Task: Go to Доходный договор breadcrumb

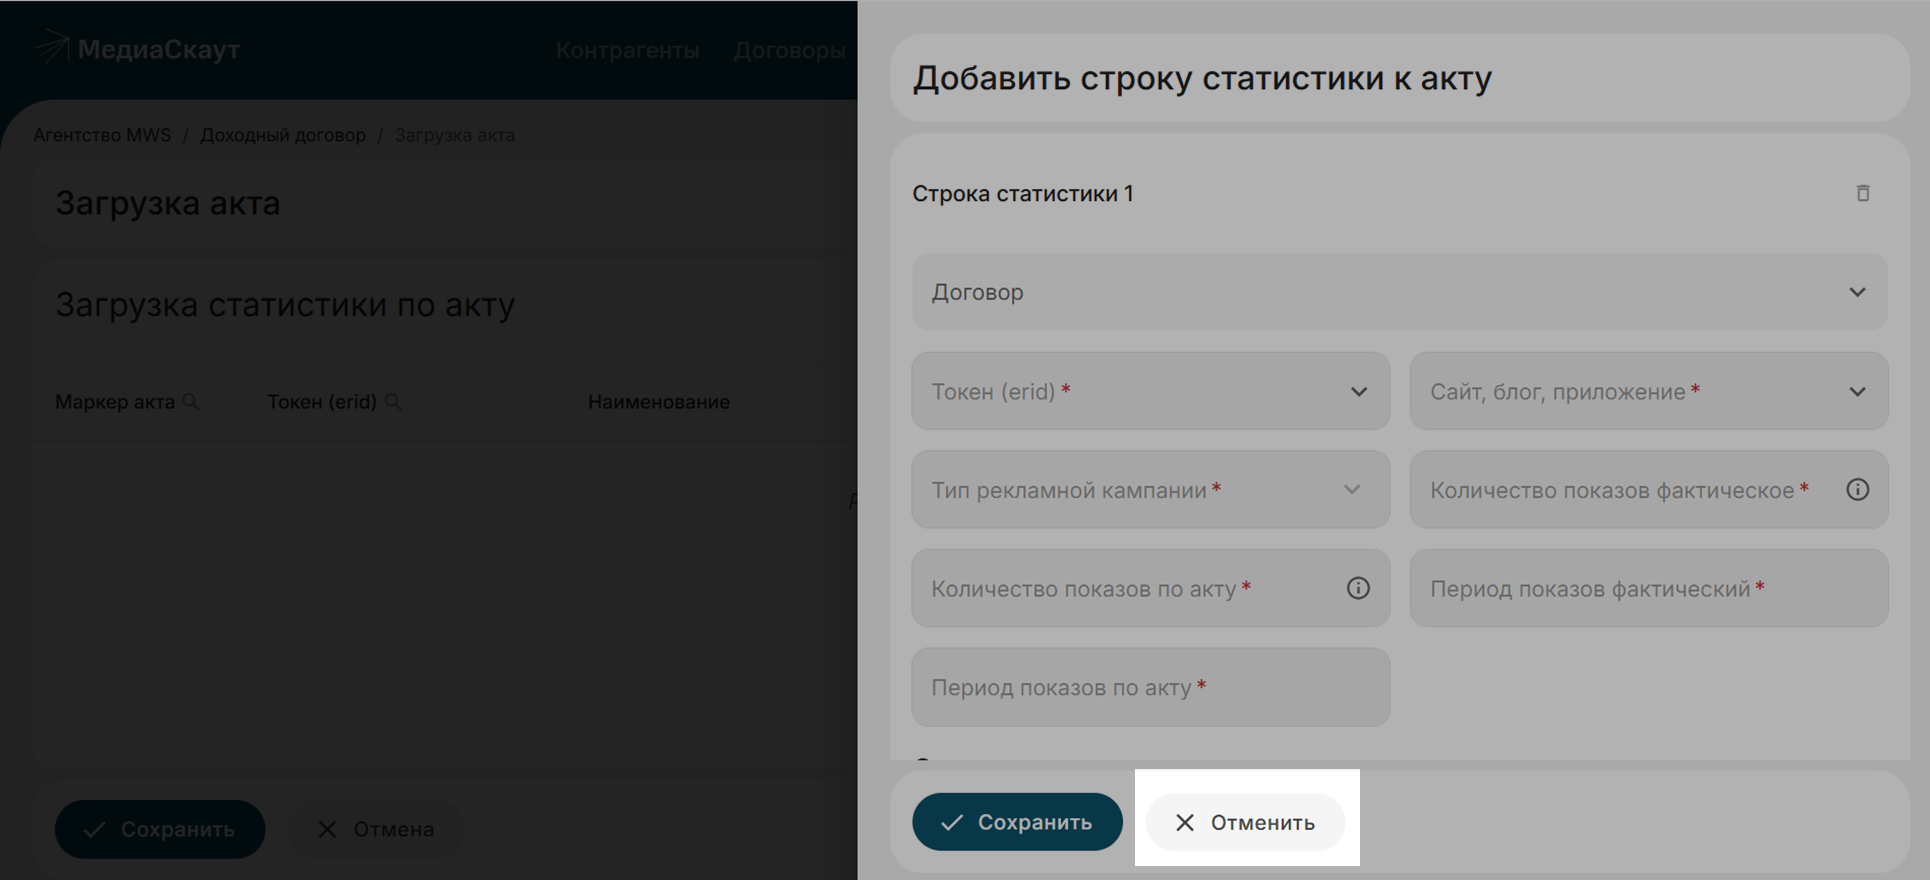Action: (x=283, y=135)
